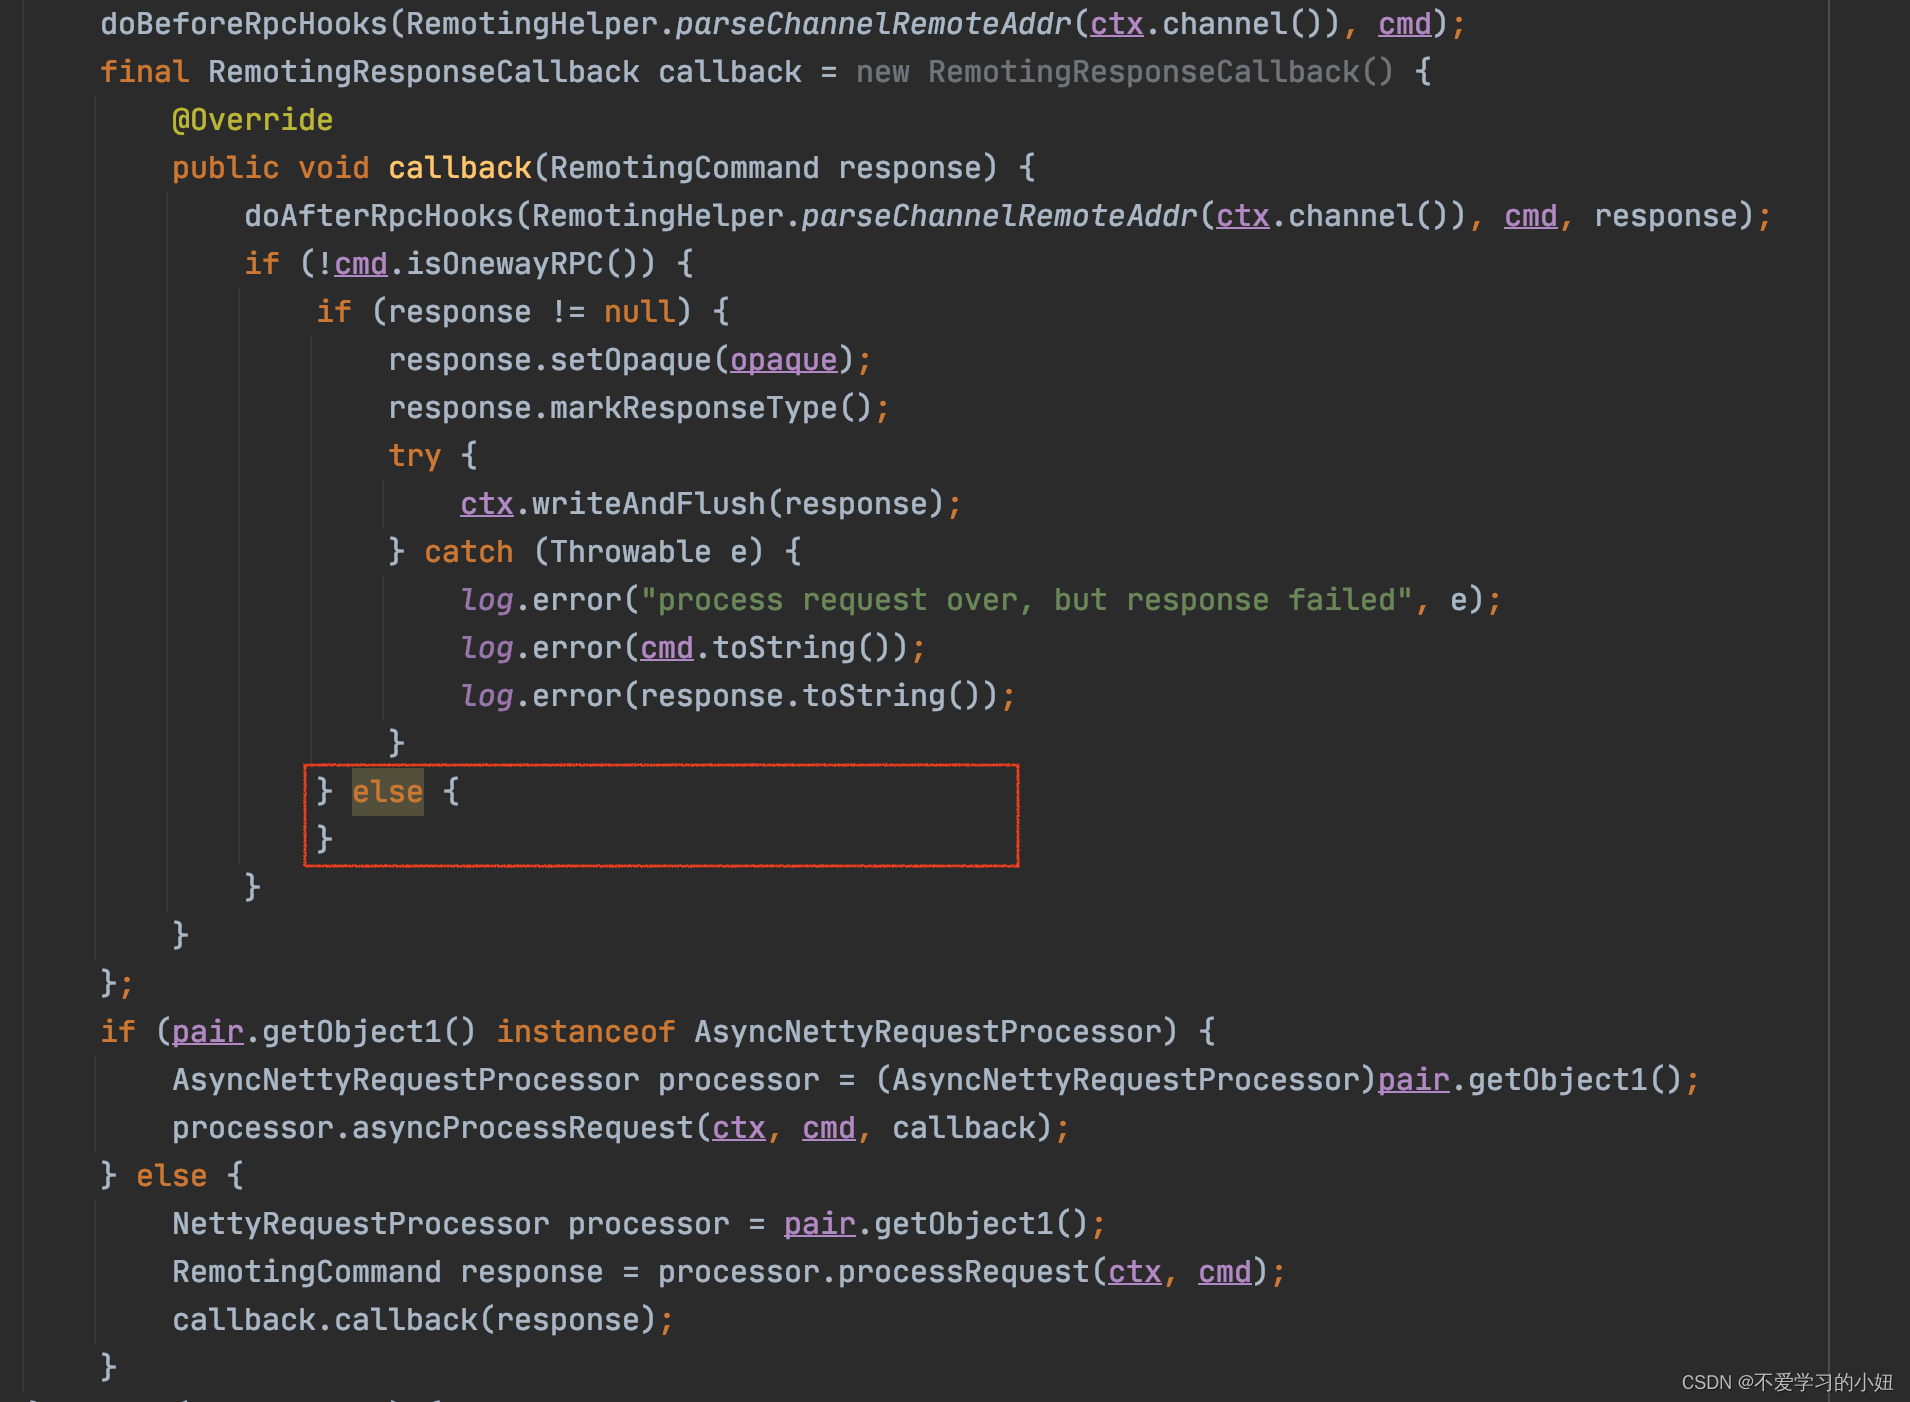Screen dimensions: 1910x1402
Task: Click the callback method name in declaration
Action: click(459, 167)
